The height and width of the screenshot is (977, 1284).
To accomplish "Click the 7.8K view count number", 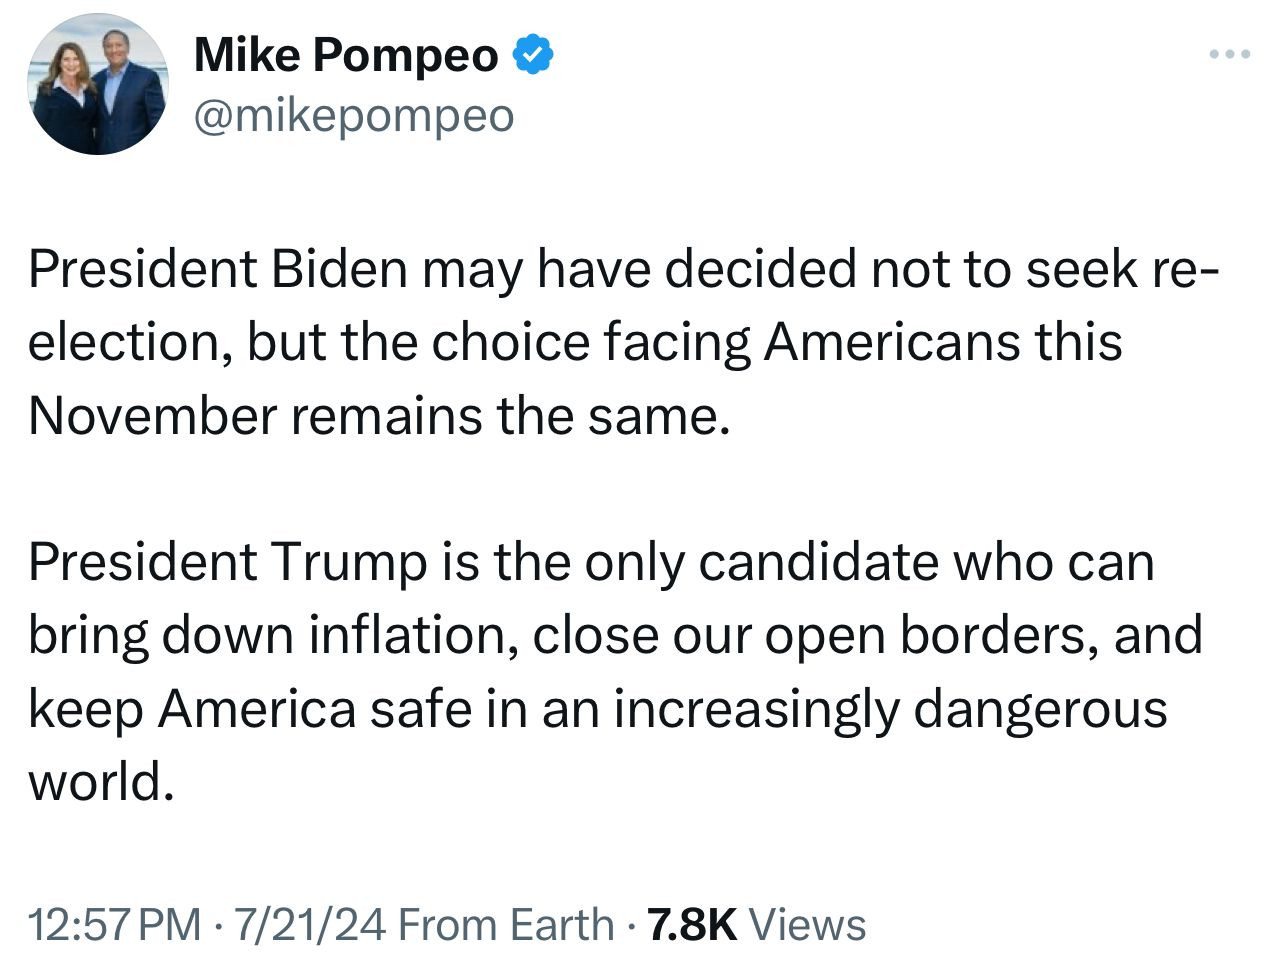I will tap(692, 924).
